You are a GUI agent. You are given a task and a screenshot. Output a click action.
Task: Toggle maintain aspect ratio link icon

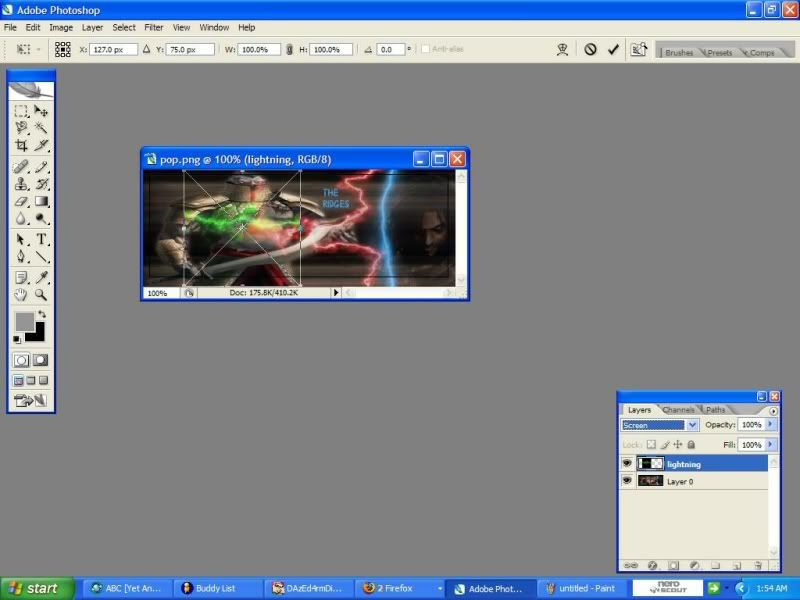tap(289, 49)
